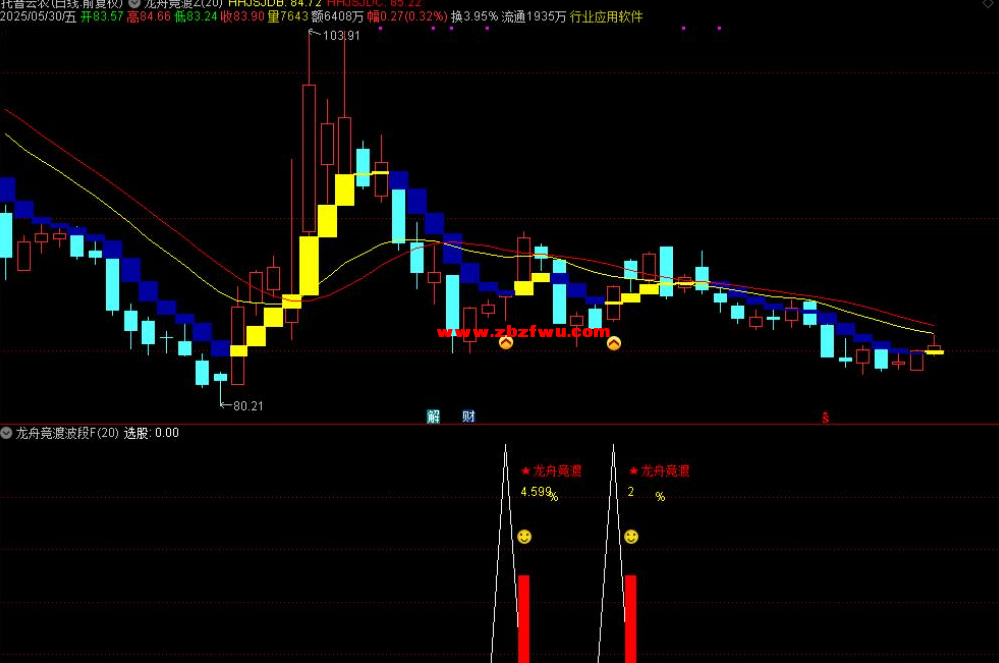This screenshot has height=663, width=999.
Task: Click the red signal bar under 4.599
Action: [524, 619]
